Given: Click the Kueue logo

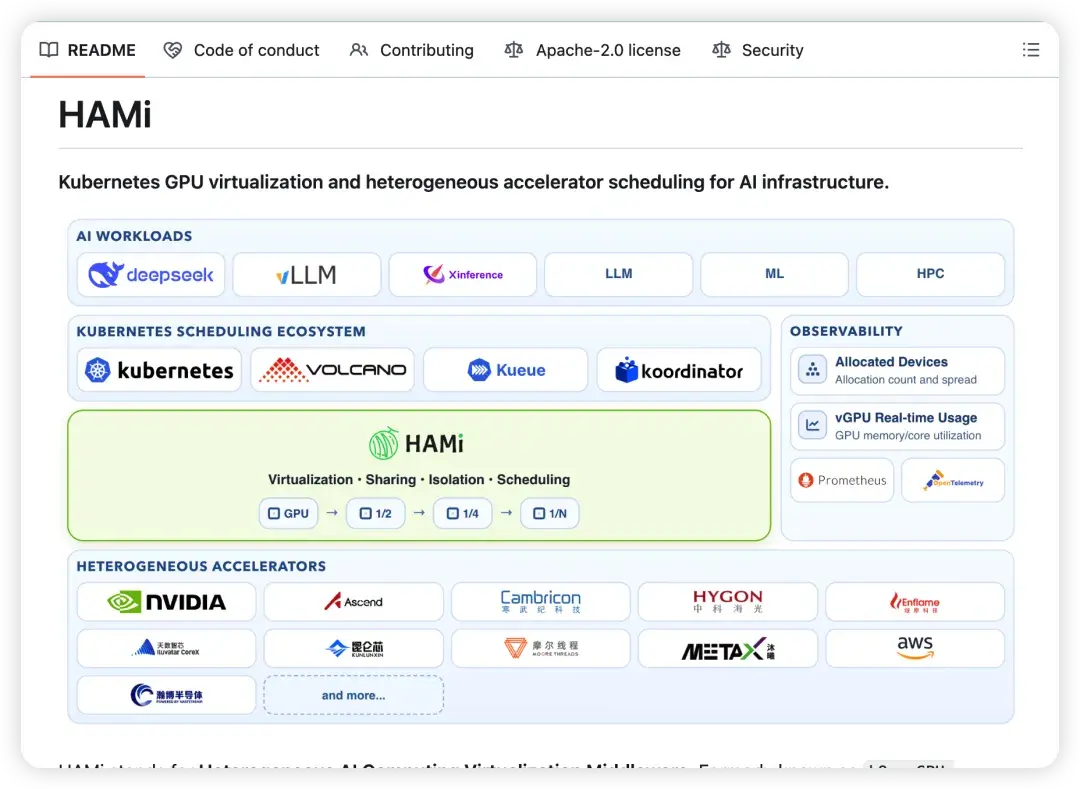Looking at the screenshot, I should tap(506, 370).
